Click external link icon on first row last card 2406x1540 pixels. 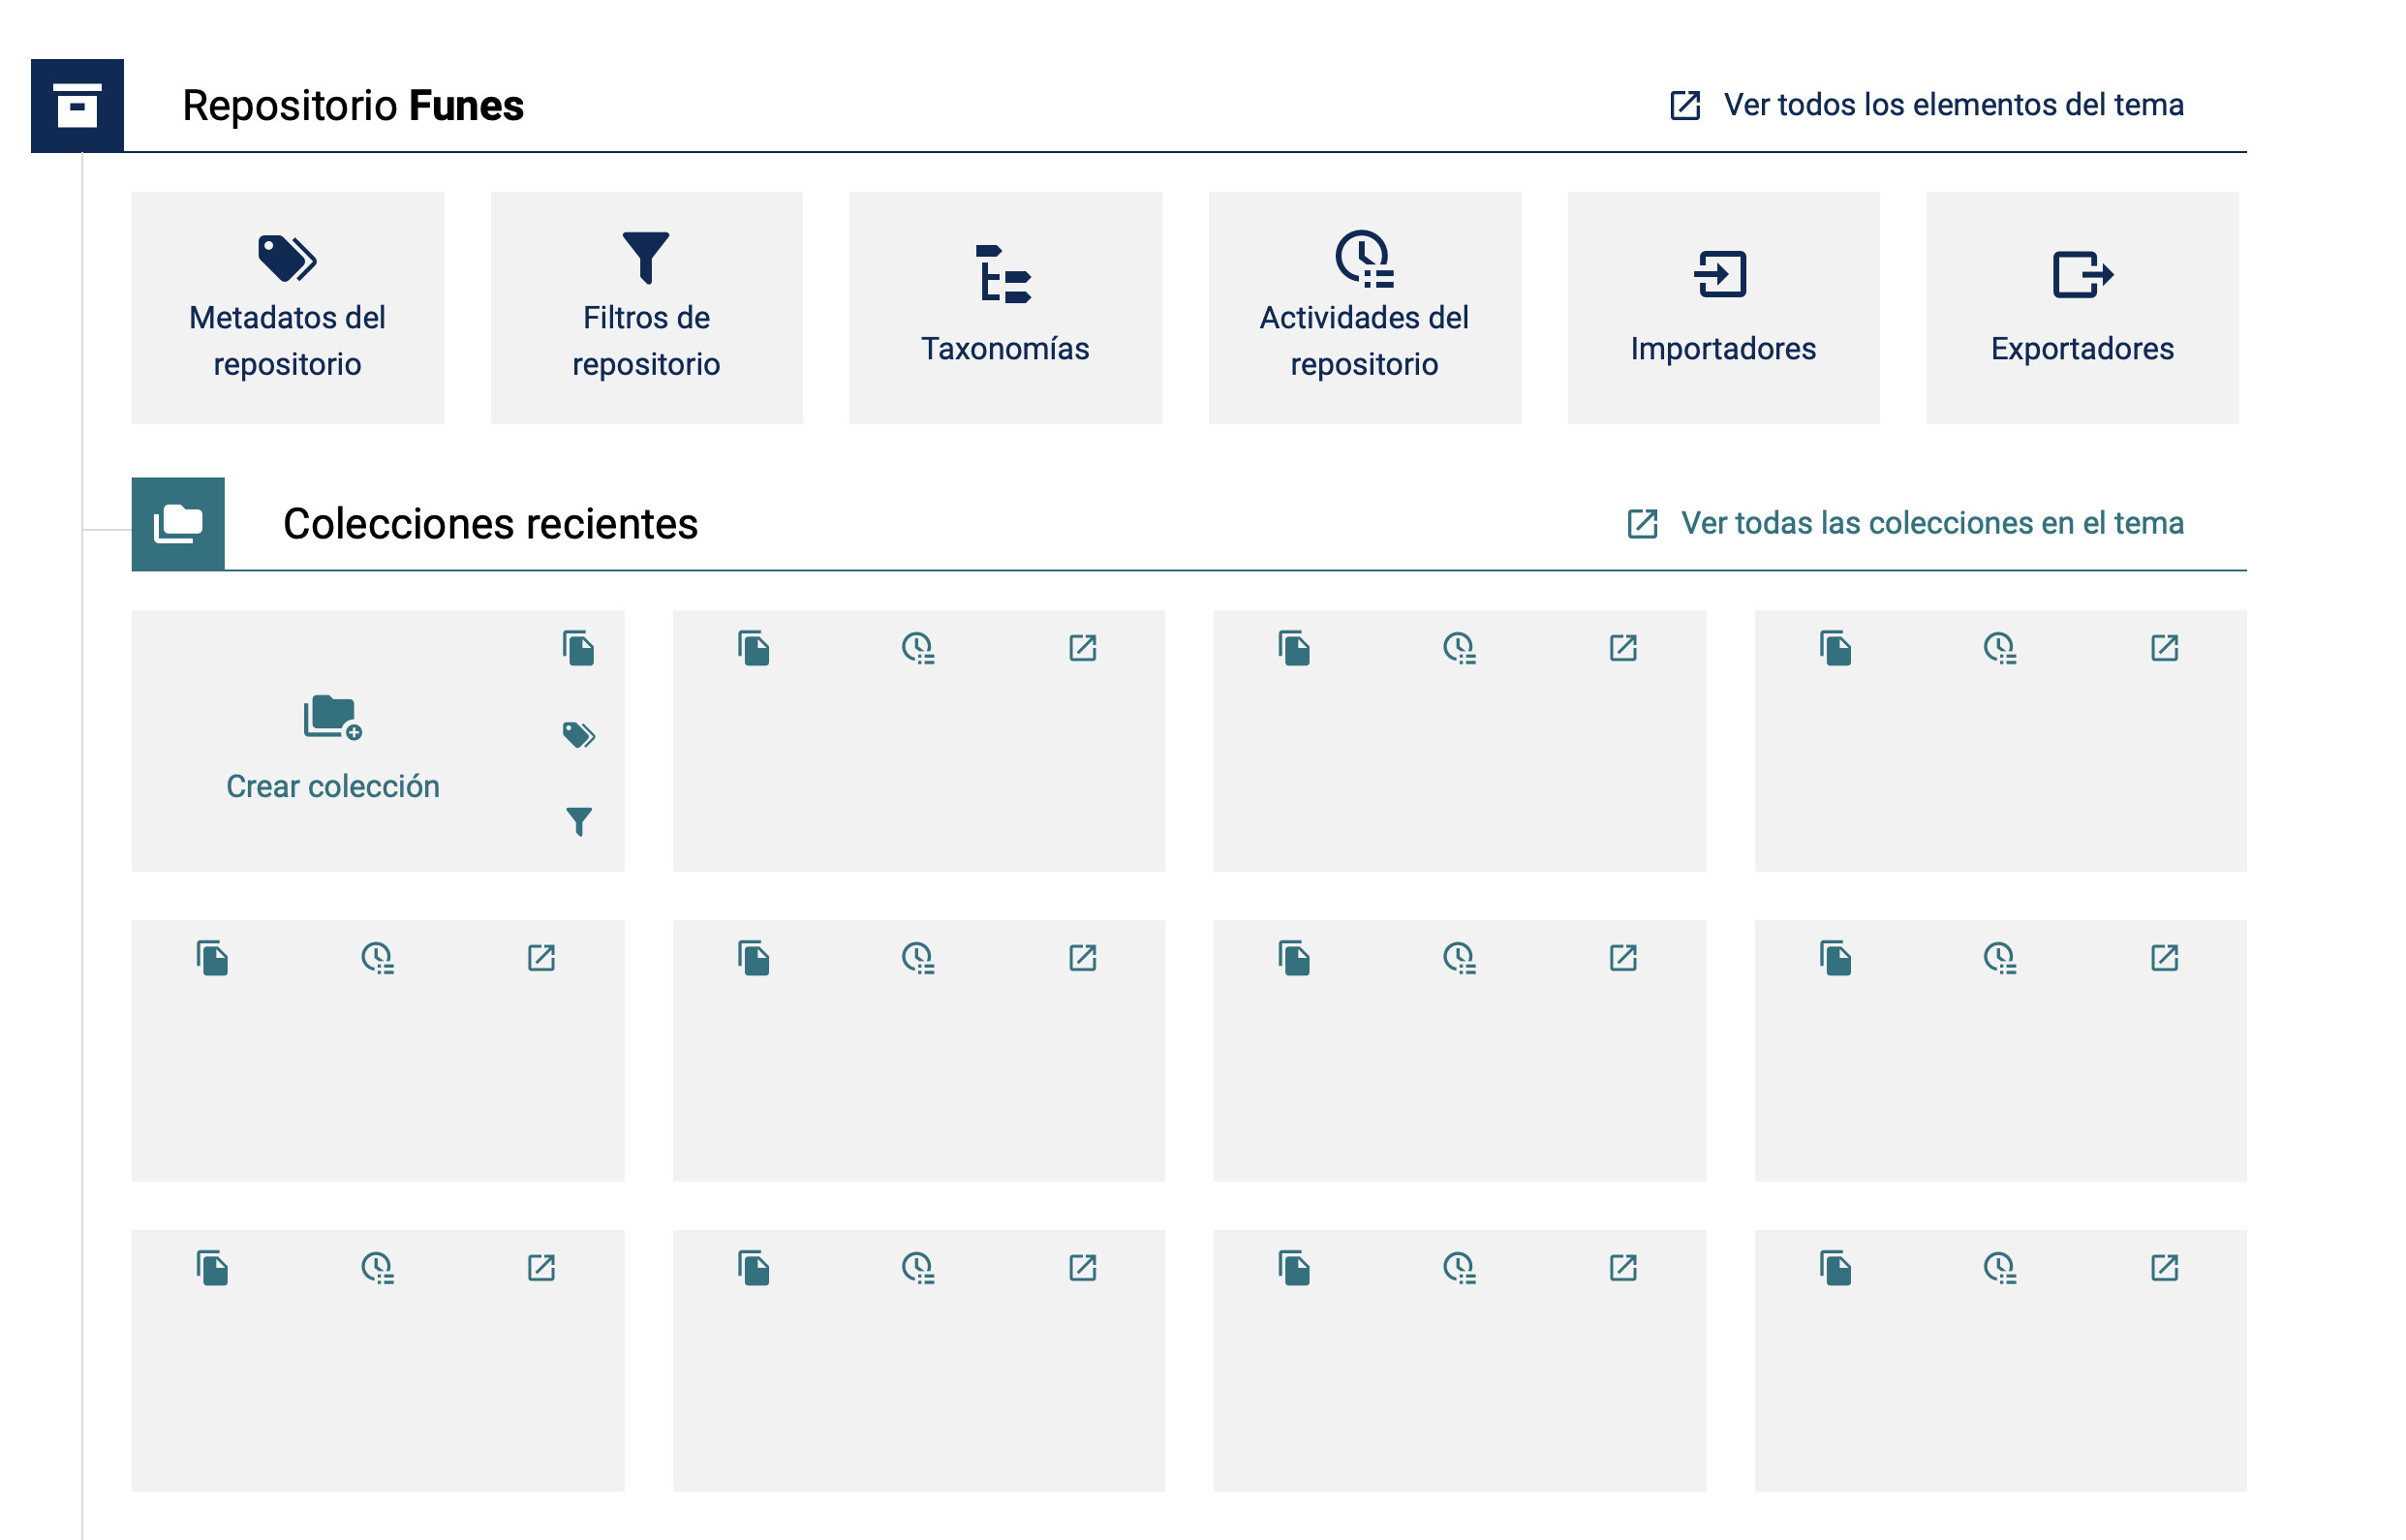point(2164,648)
